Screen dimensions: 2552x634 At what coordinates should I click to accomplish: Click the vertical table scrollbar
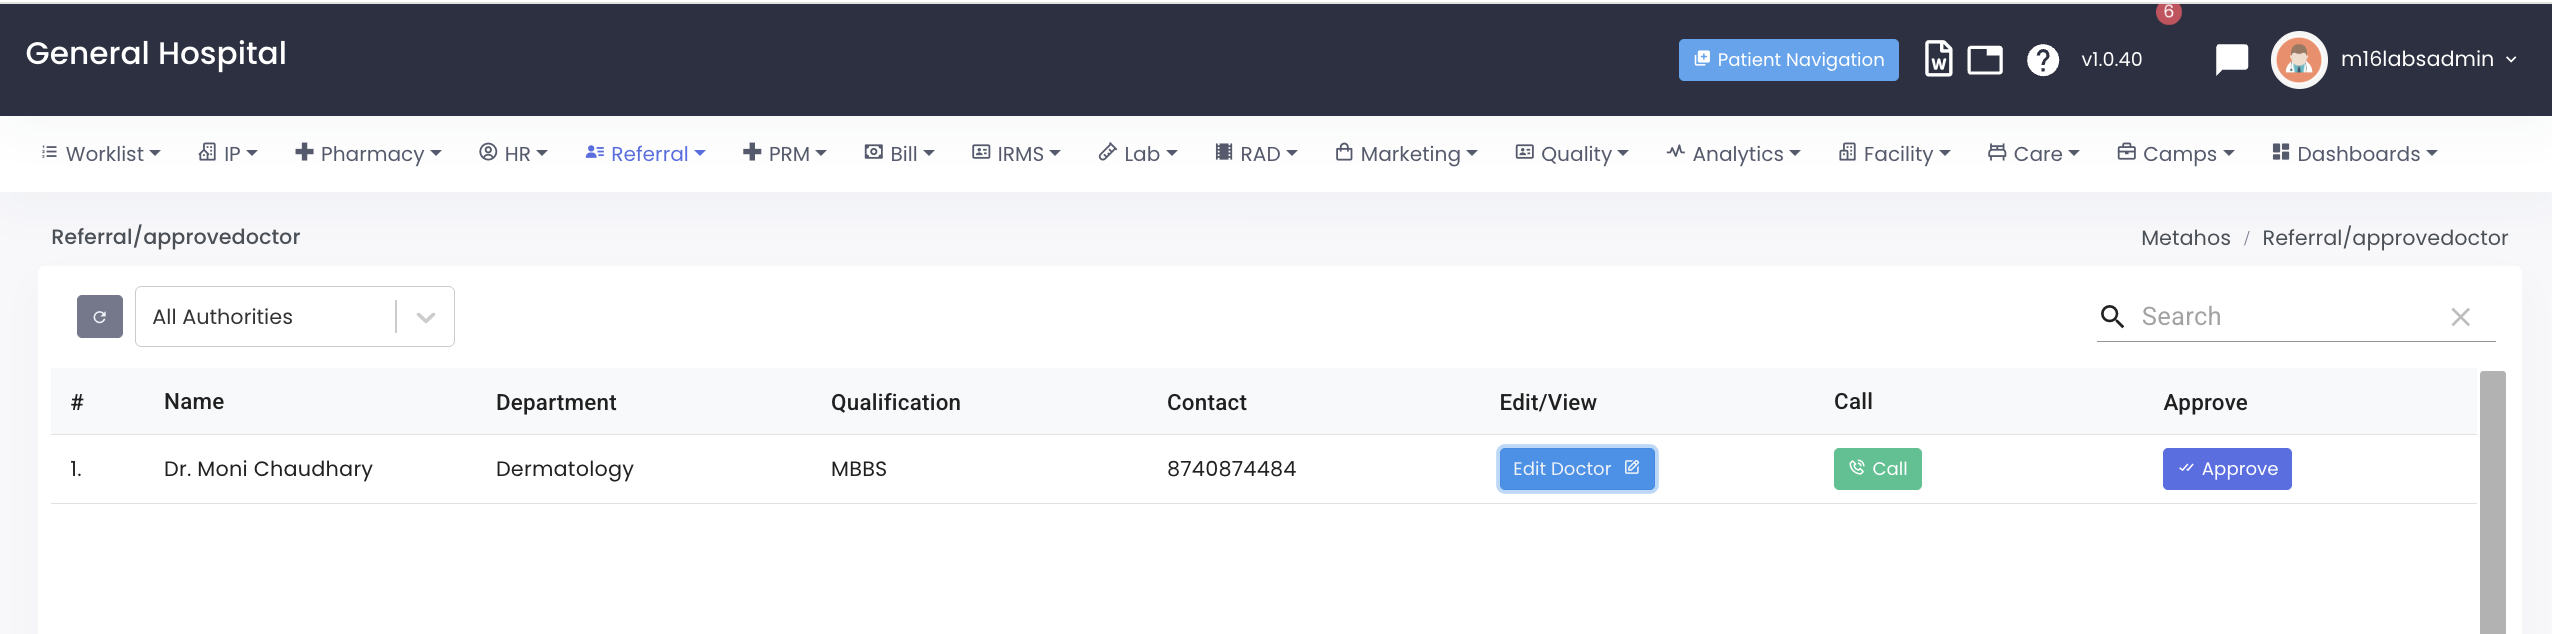2492,500
